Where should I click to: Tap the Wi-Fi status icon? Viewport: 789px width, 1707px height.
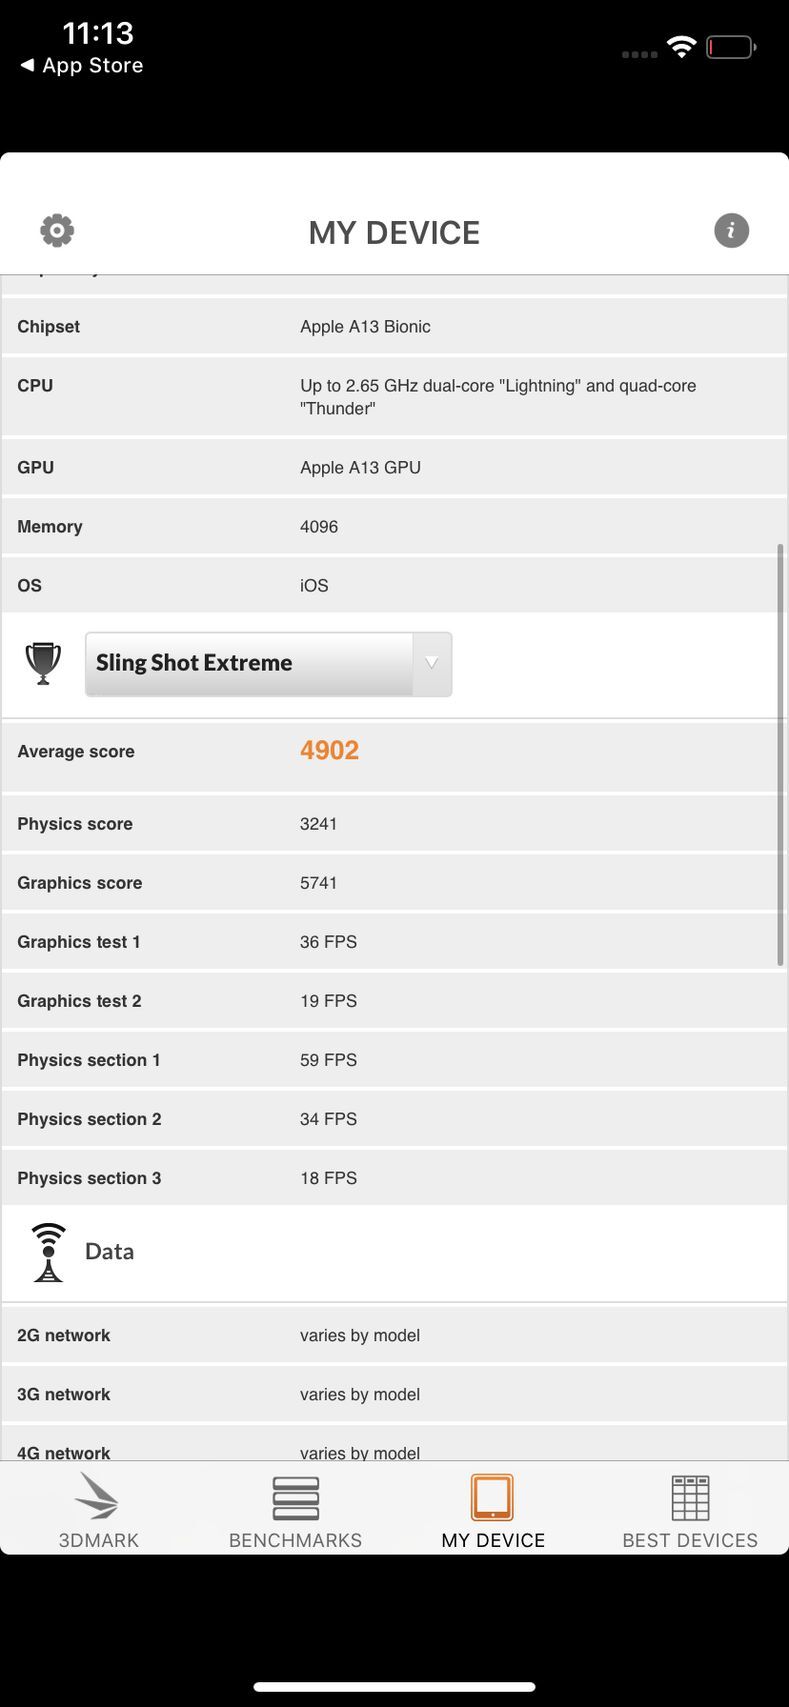(681, 47)
